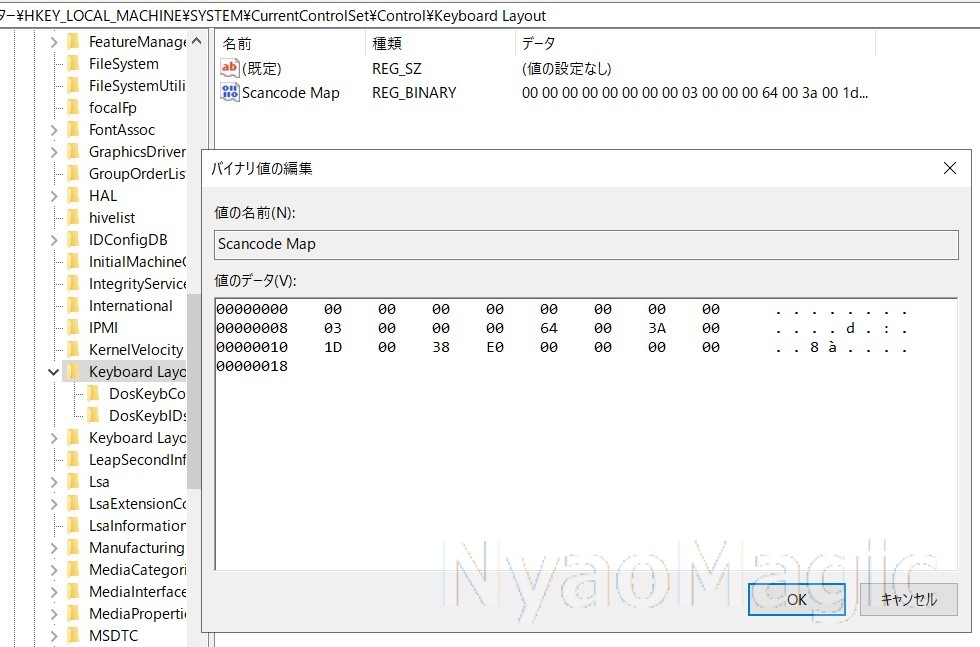The image size is (980, 647).
Task: Click the focalFp folder icon
Action: [73, 108]
